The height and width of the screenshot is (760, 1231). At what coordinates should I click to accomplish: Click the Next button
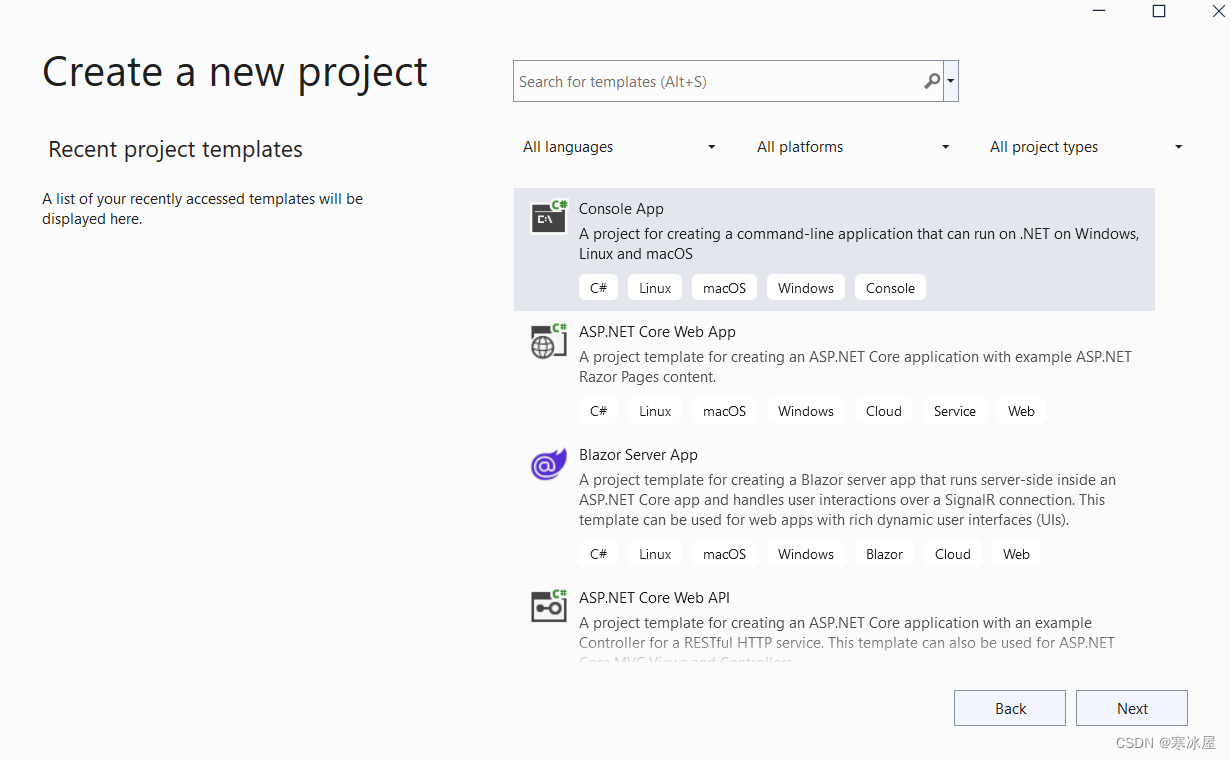pos(1131,707)
